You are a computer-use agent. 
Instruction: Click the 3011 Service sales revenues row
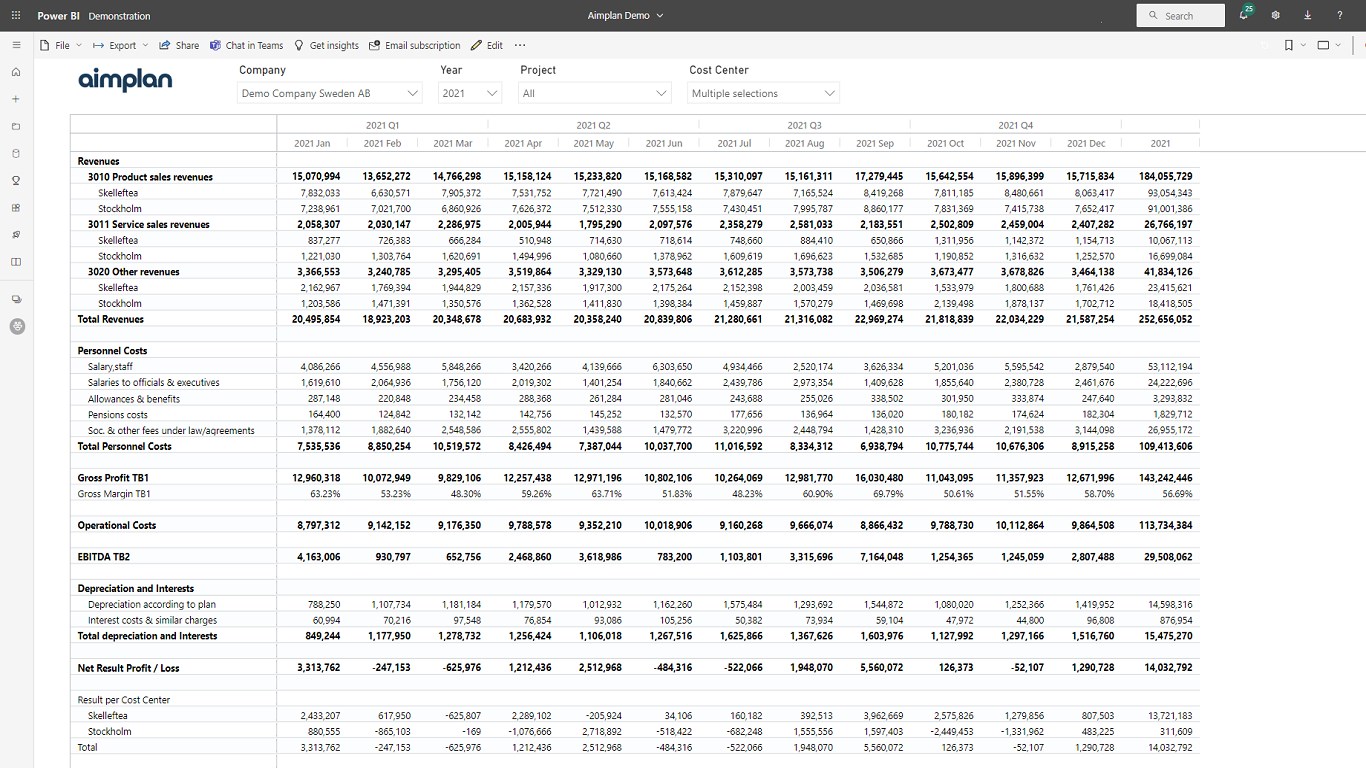[148, 225]
